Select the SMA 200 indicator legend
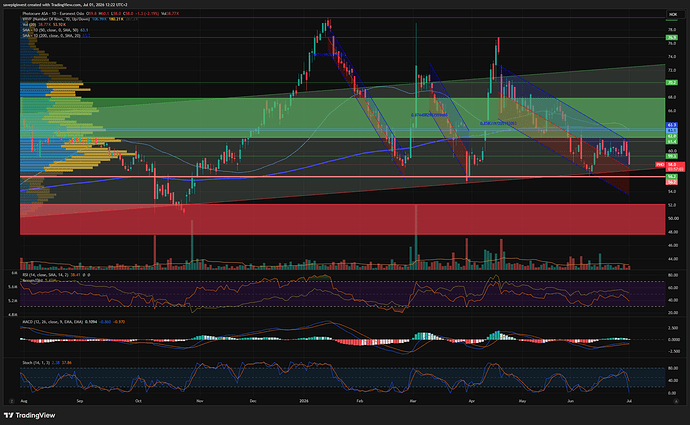This screenshot has width=690, height=425. coord(51,35)
